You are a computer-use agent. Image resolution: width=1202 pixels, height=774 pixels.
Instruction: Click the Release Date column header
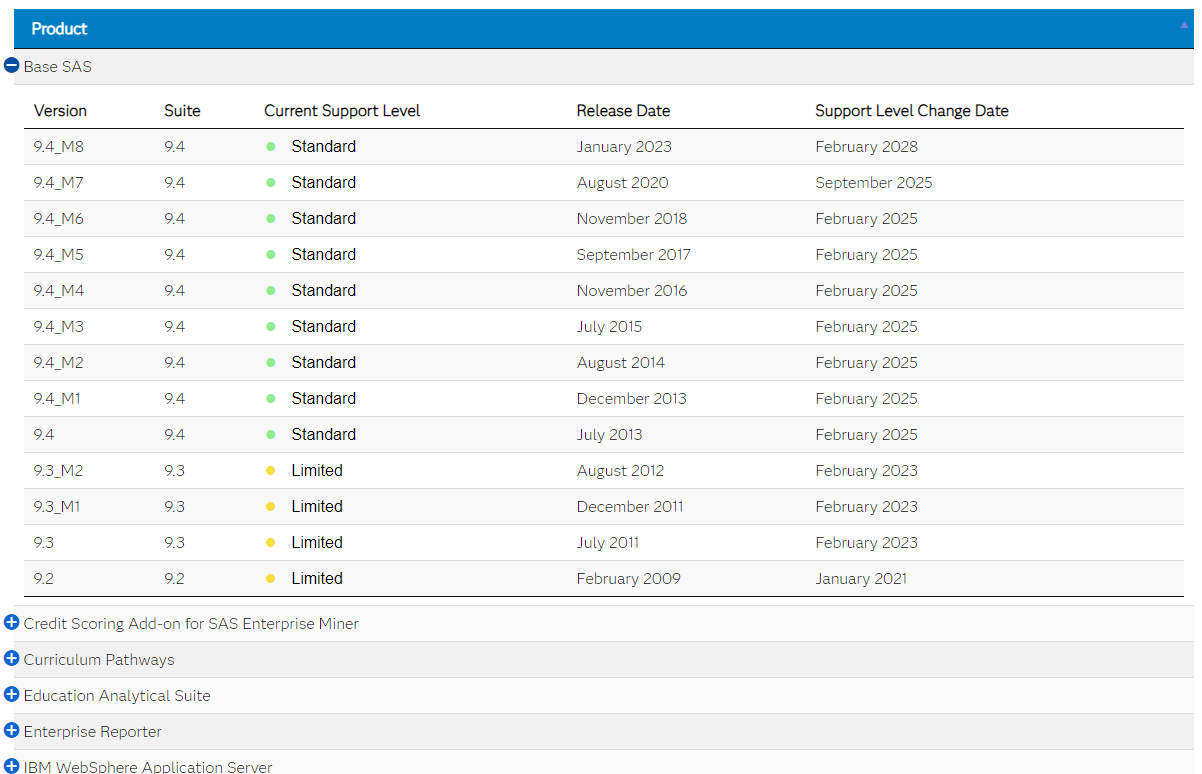[623, 111]
